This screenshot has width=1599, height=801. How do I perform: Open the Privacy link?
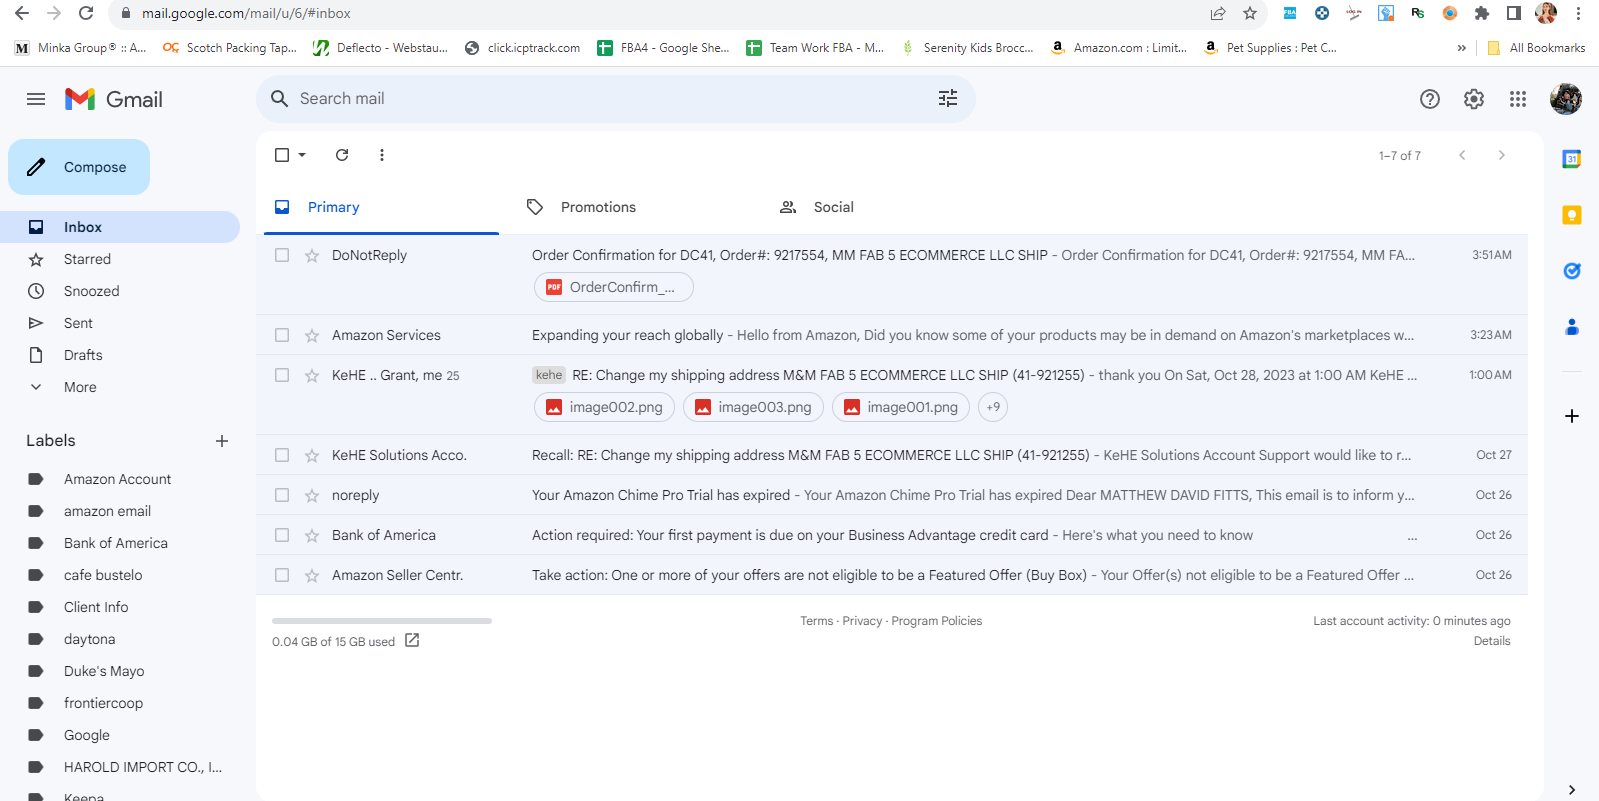coord(862,621)
